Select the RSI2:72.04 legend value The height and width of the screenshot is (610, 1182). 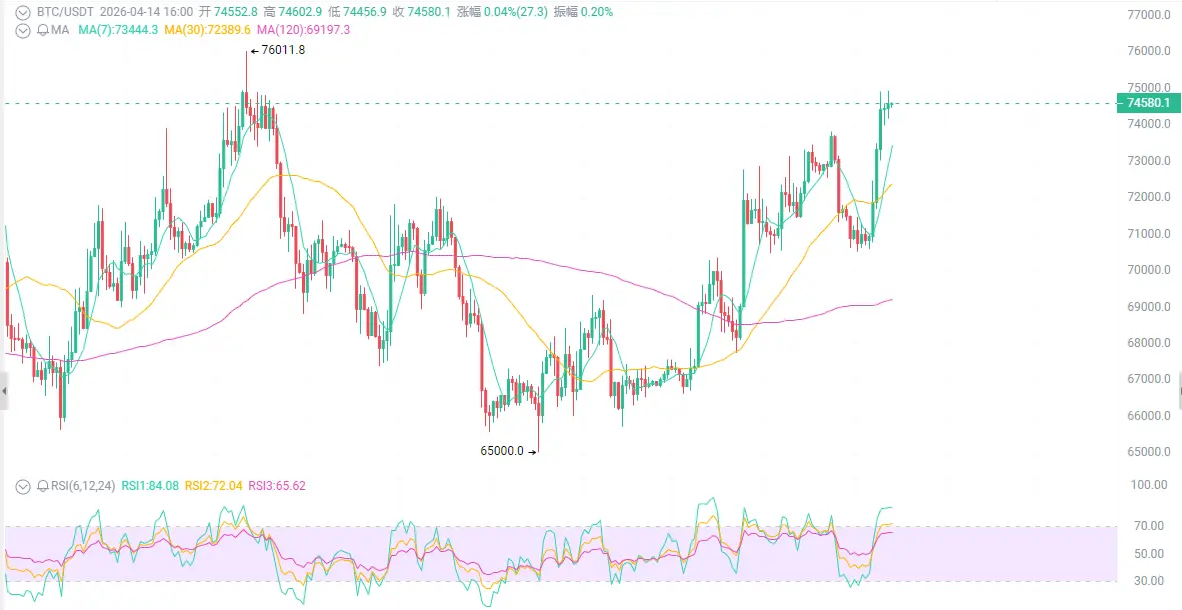[213, 486]
